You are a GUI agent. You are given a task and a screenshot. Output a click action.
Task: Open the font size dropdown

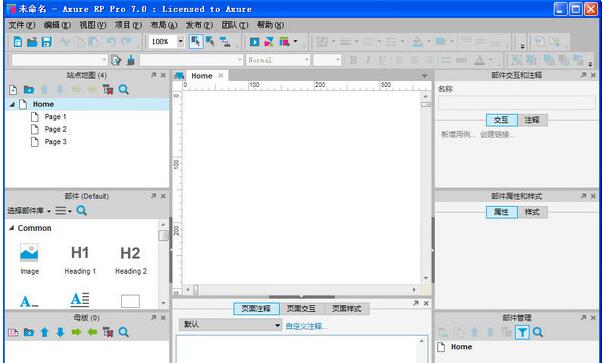(x=337, y=60)
